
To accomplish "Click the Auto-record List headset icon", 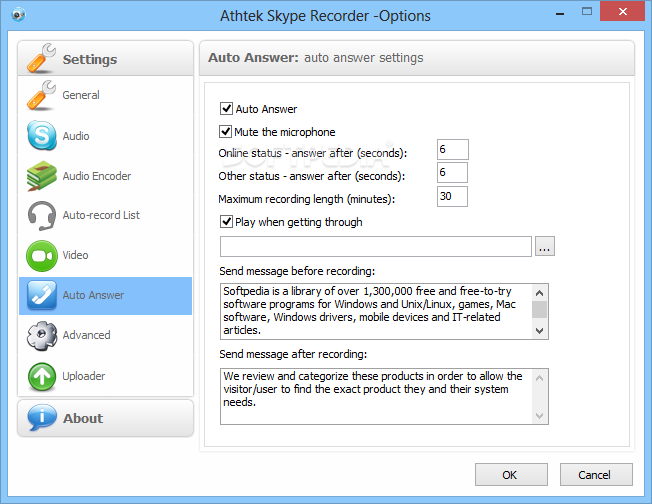I will pos(42,215).
